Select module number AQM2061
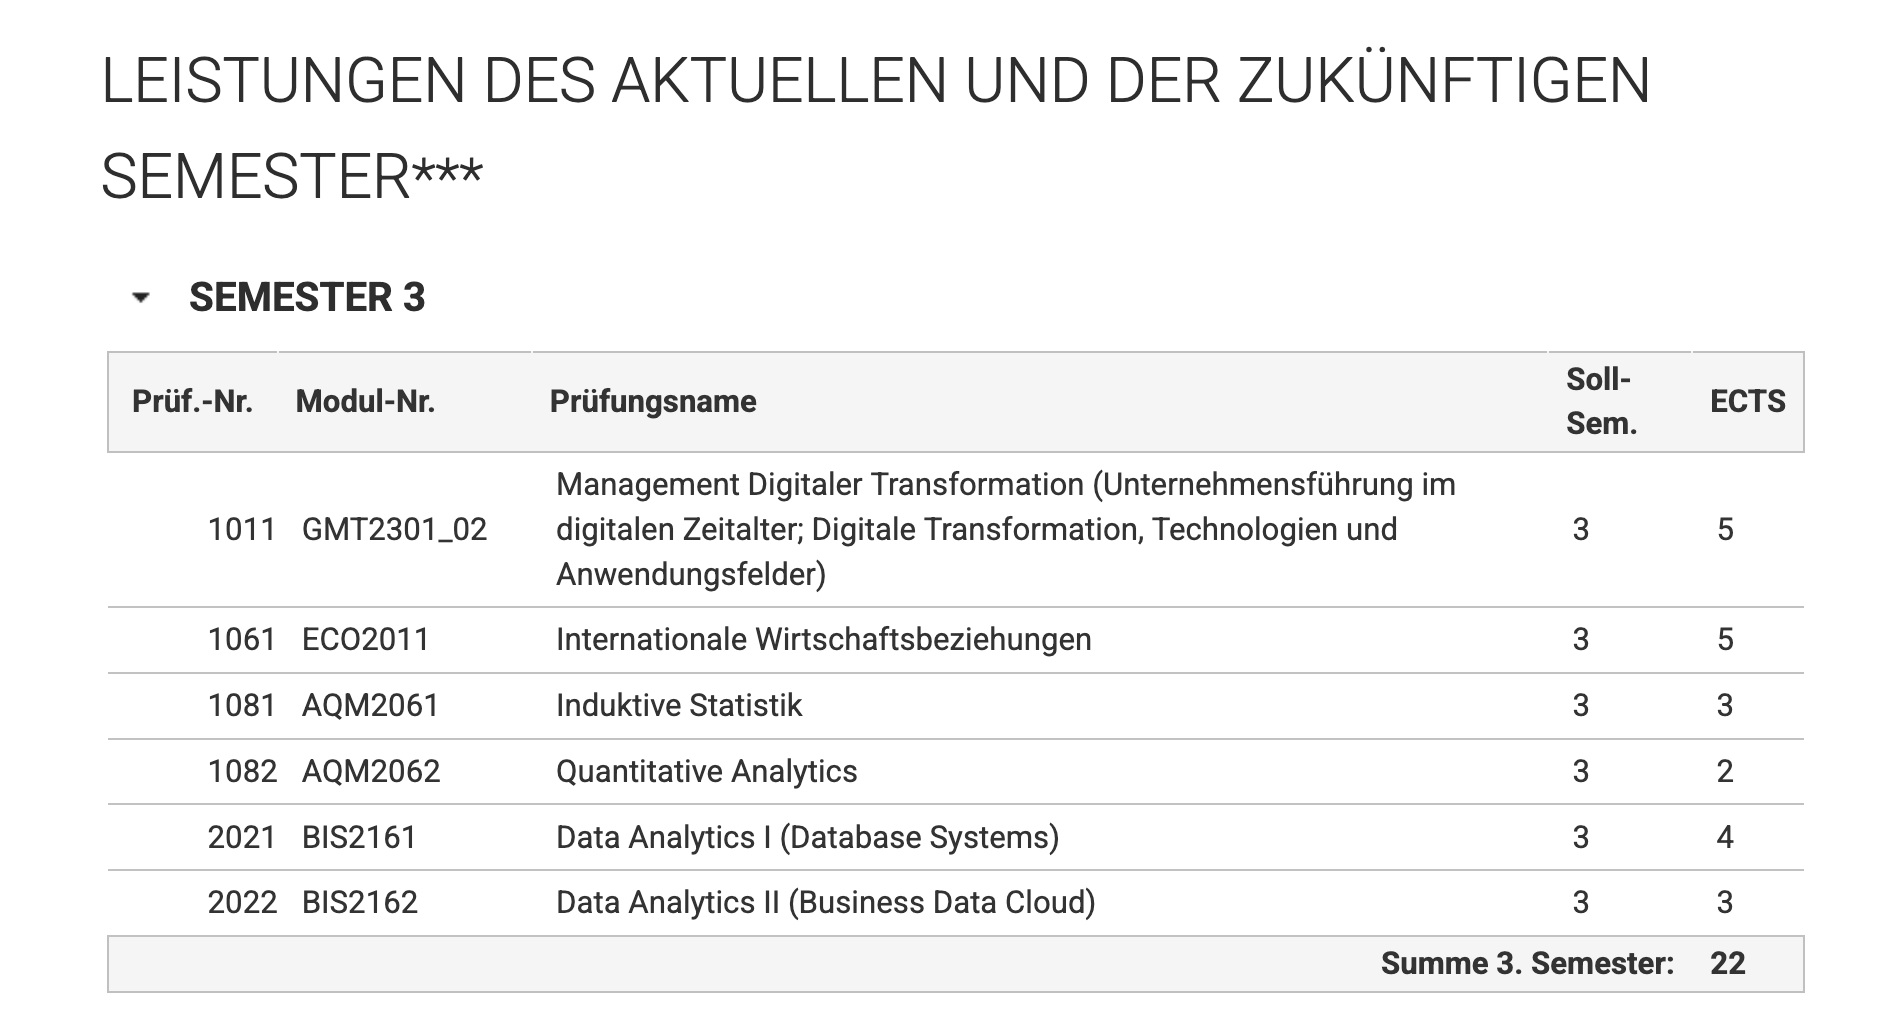Image resolution: width=1902 pixels, height=1024 pixels. click(370, 705)
